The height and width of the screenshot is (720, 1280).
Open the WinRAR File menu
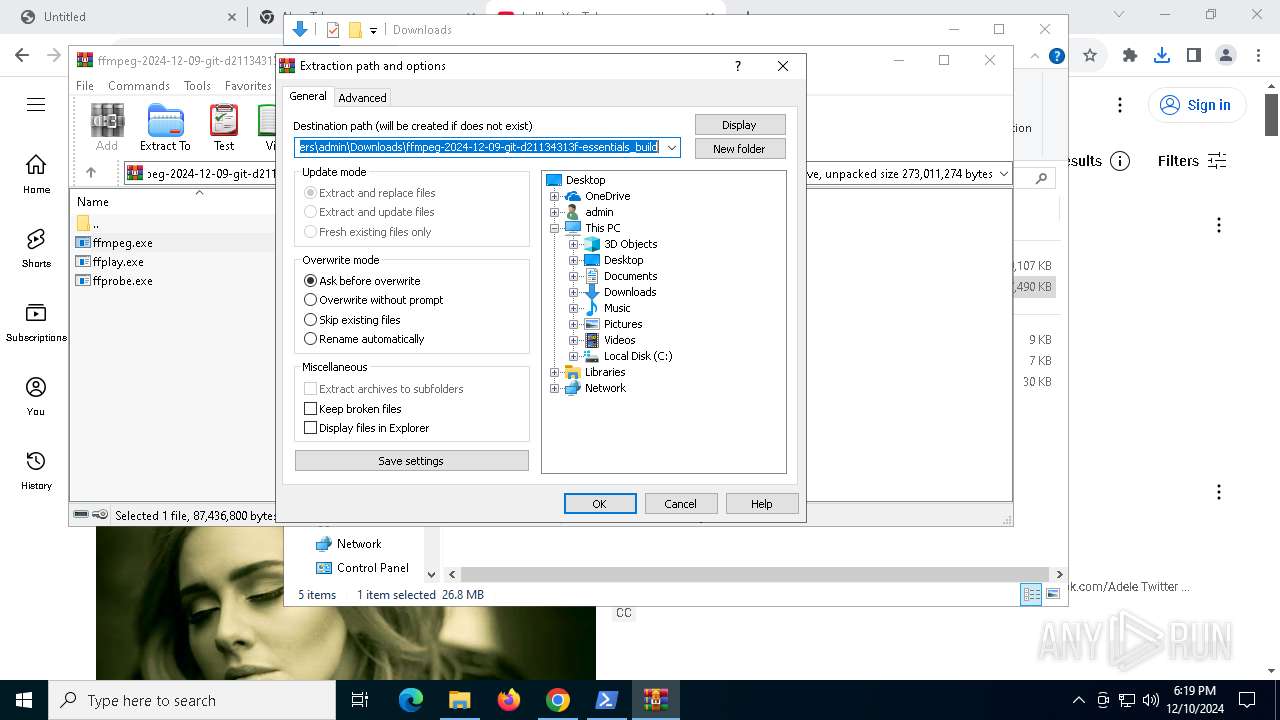(x=85, y=86)
